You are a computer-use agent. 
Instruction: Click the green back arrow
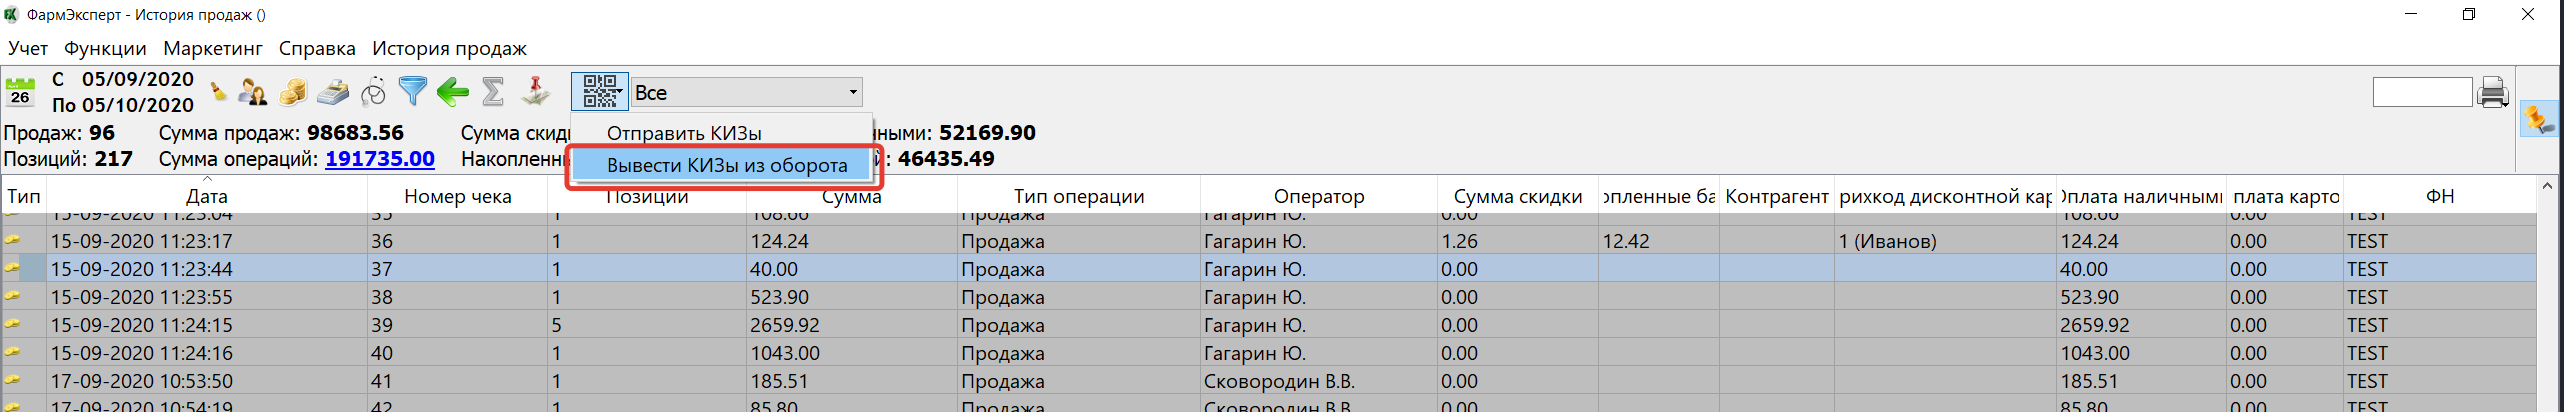pyautogui.click(x=453, y=93)
